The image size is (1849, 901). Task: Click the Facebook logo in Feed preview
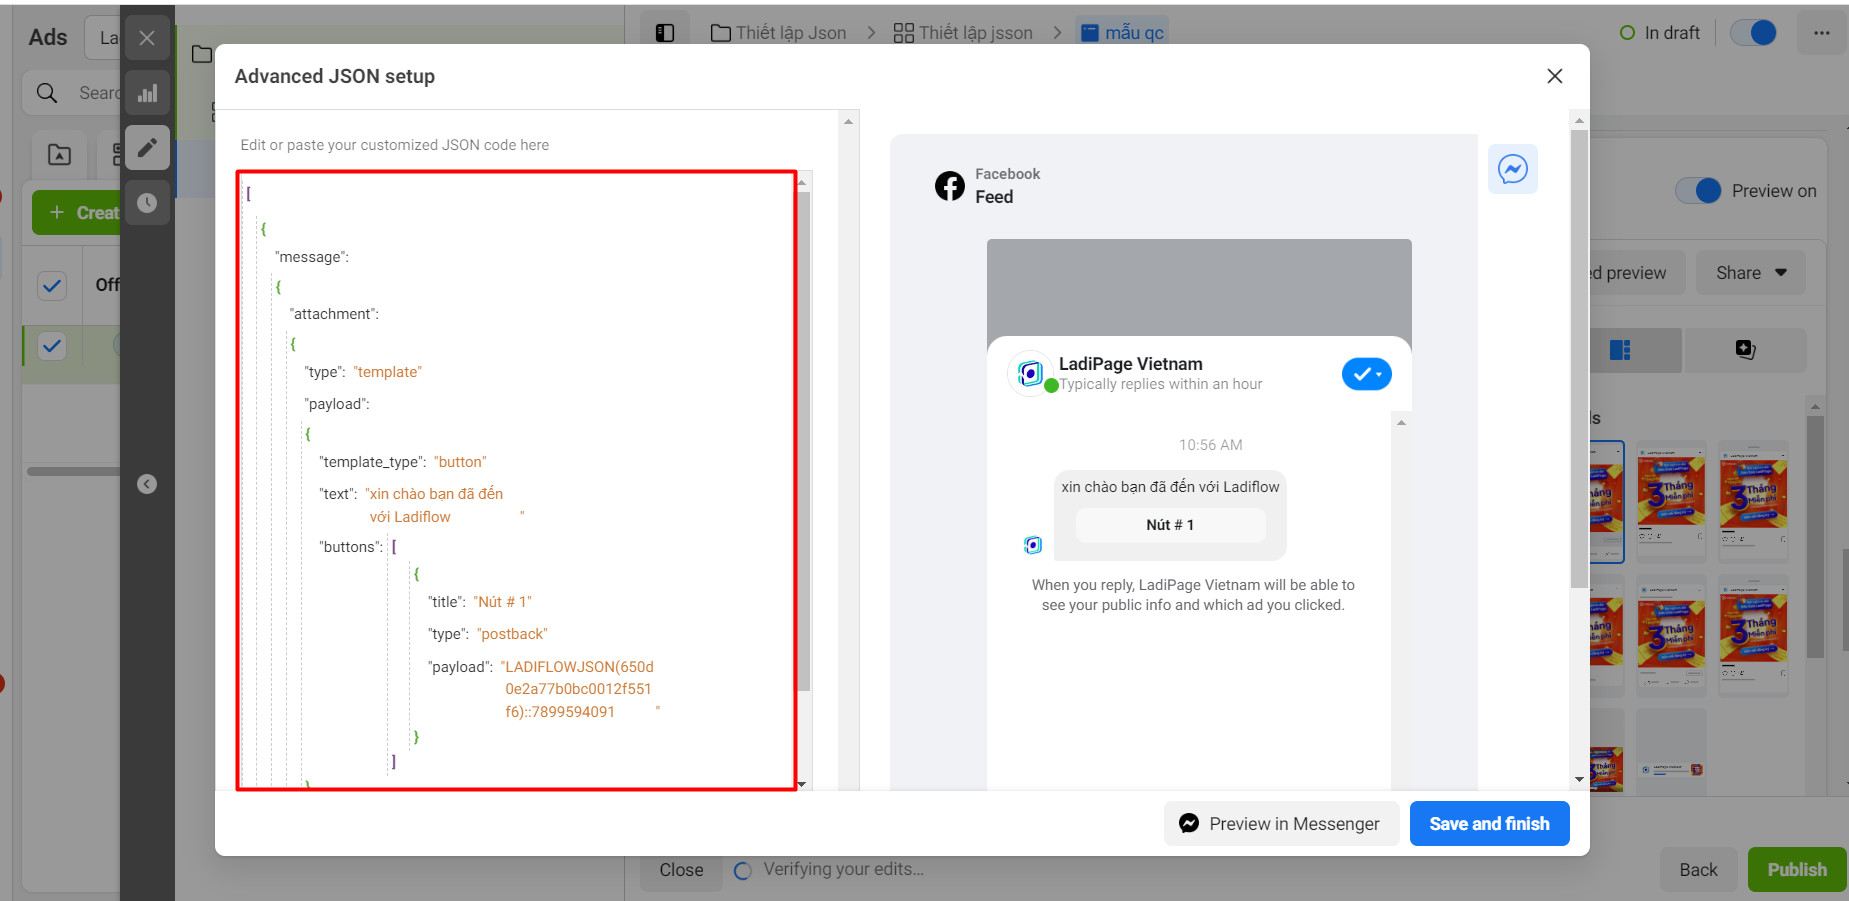pos(950,186)
